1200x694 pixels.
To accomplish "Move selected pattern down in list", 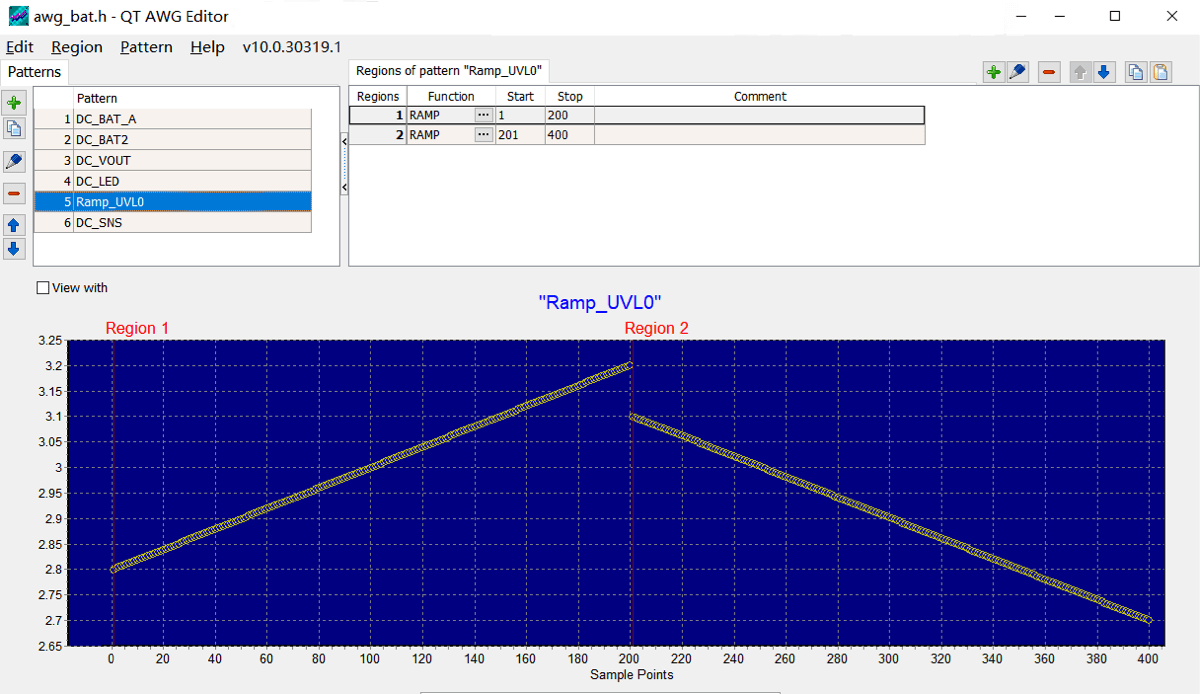I will pyautogui.click(x=14, y=249).
